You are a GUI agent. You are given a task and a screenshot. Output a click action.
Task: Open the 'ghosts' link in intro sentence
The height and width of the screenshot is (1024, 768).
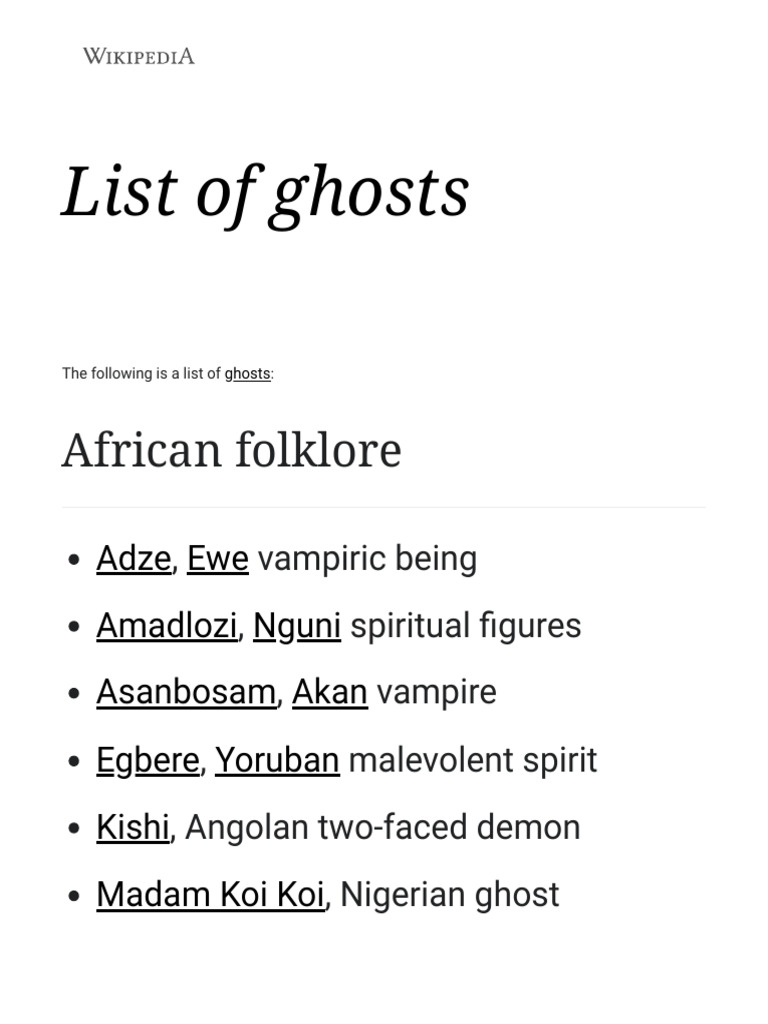point(247,374)
